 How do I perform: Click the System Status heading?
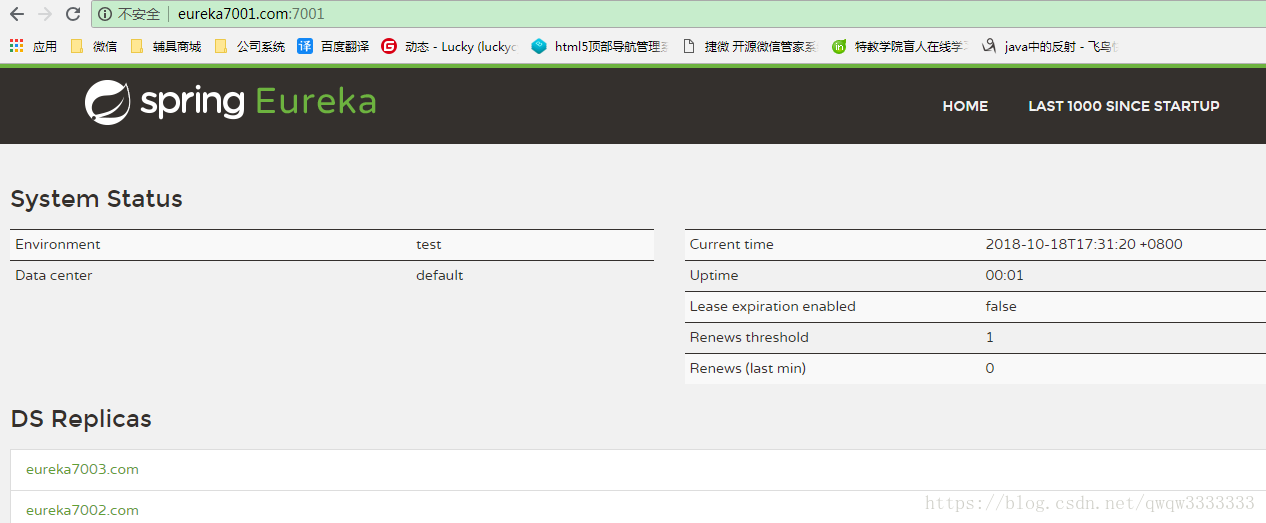(x=97, y=199)
